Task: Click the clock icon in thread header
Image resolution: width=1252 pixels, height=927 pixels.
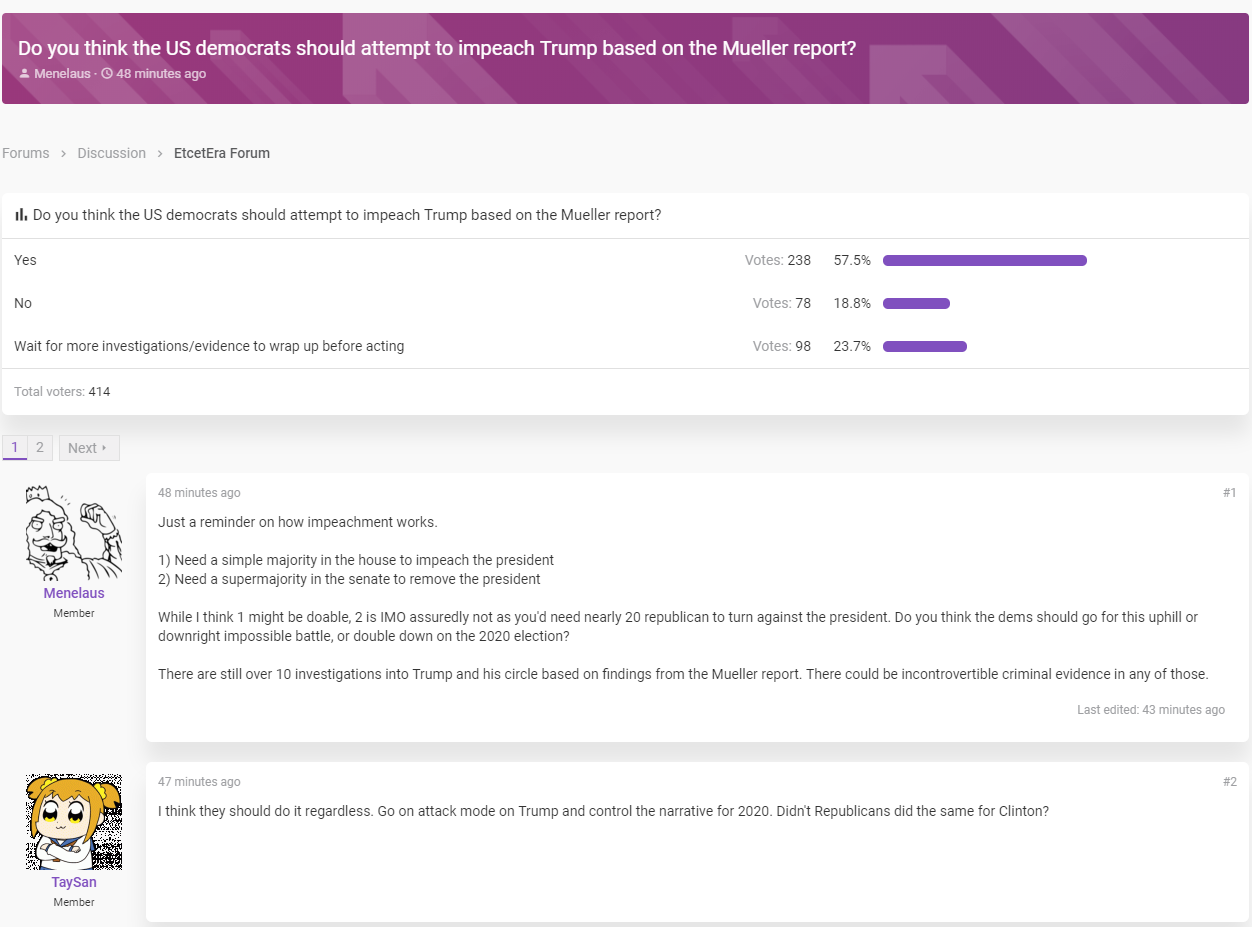Action: click(x=107, y=74)
